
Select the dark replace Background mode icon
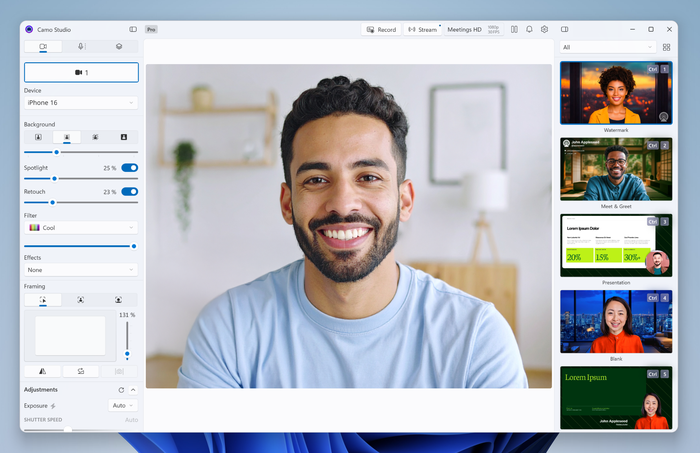point(124,137)
